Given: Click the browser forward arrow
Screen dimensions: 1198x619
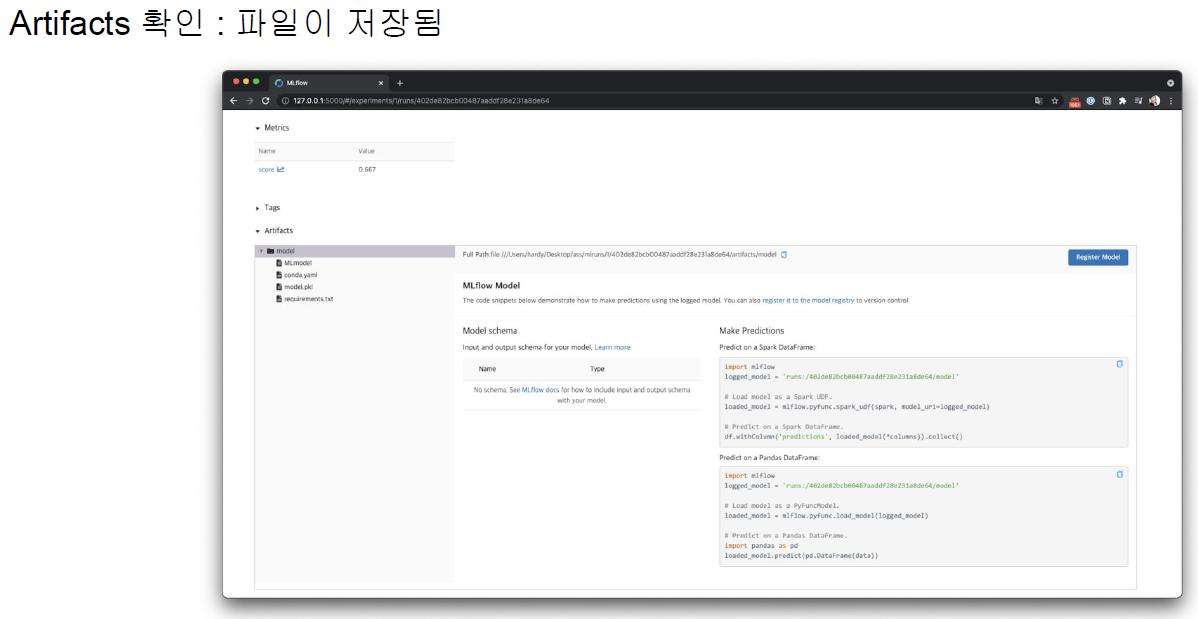Looking at the screenshot, I should (x=250, y=100).
